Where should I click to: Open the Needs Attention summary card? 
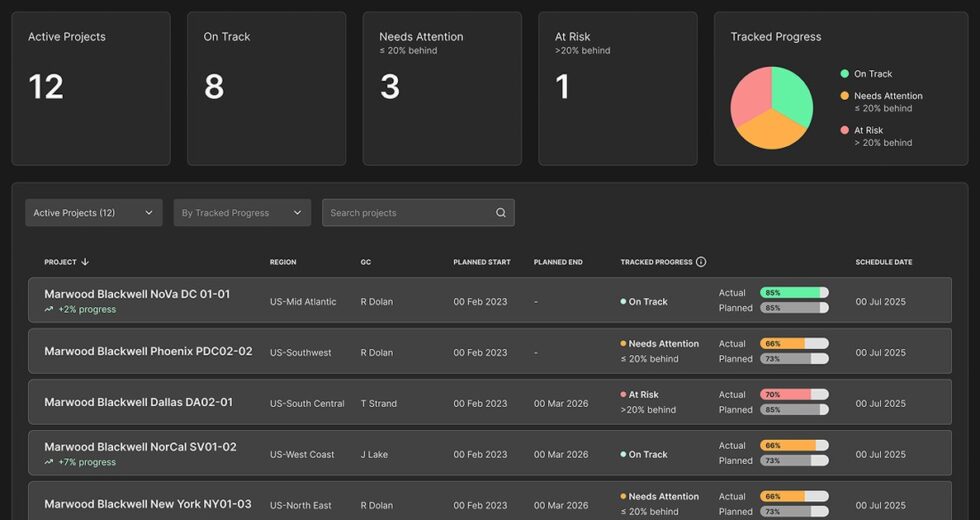click(x=442, y=88)
